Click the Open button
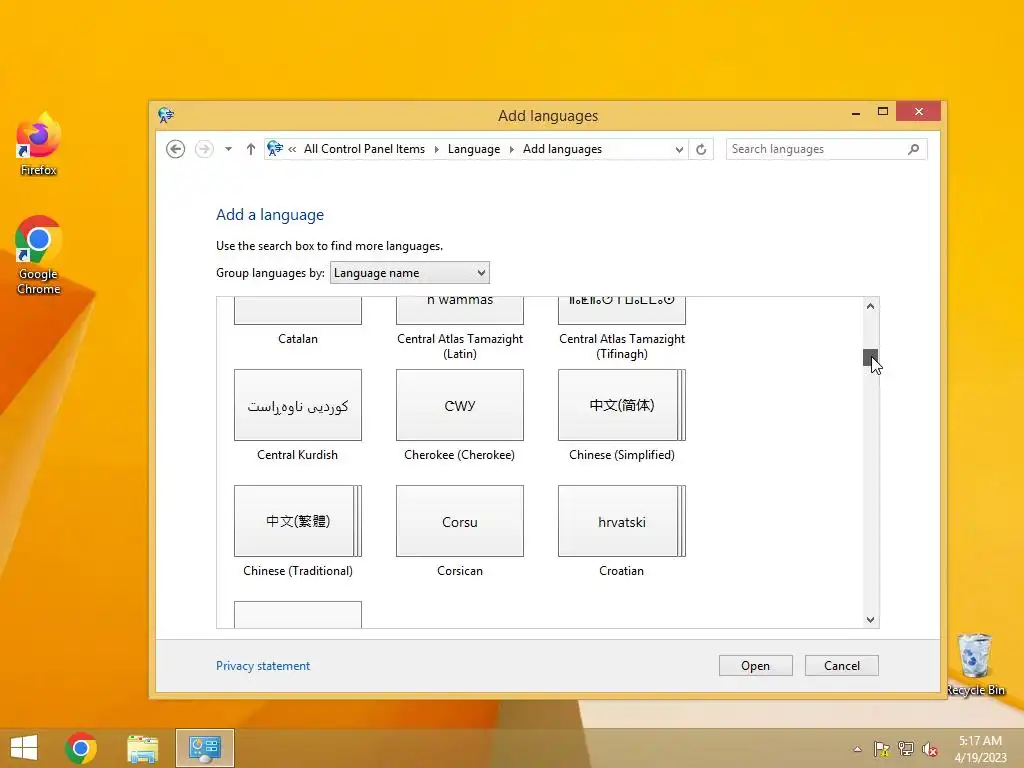1024x768 pixels. pyautogui.click(x=756, y=665)
